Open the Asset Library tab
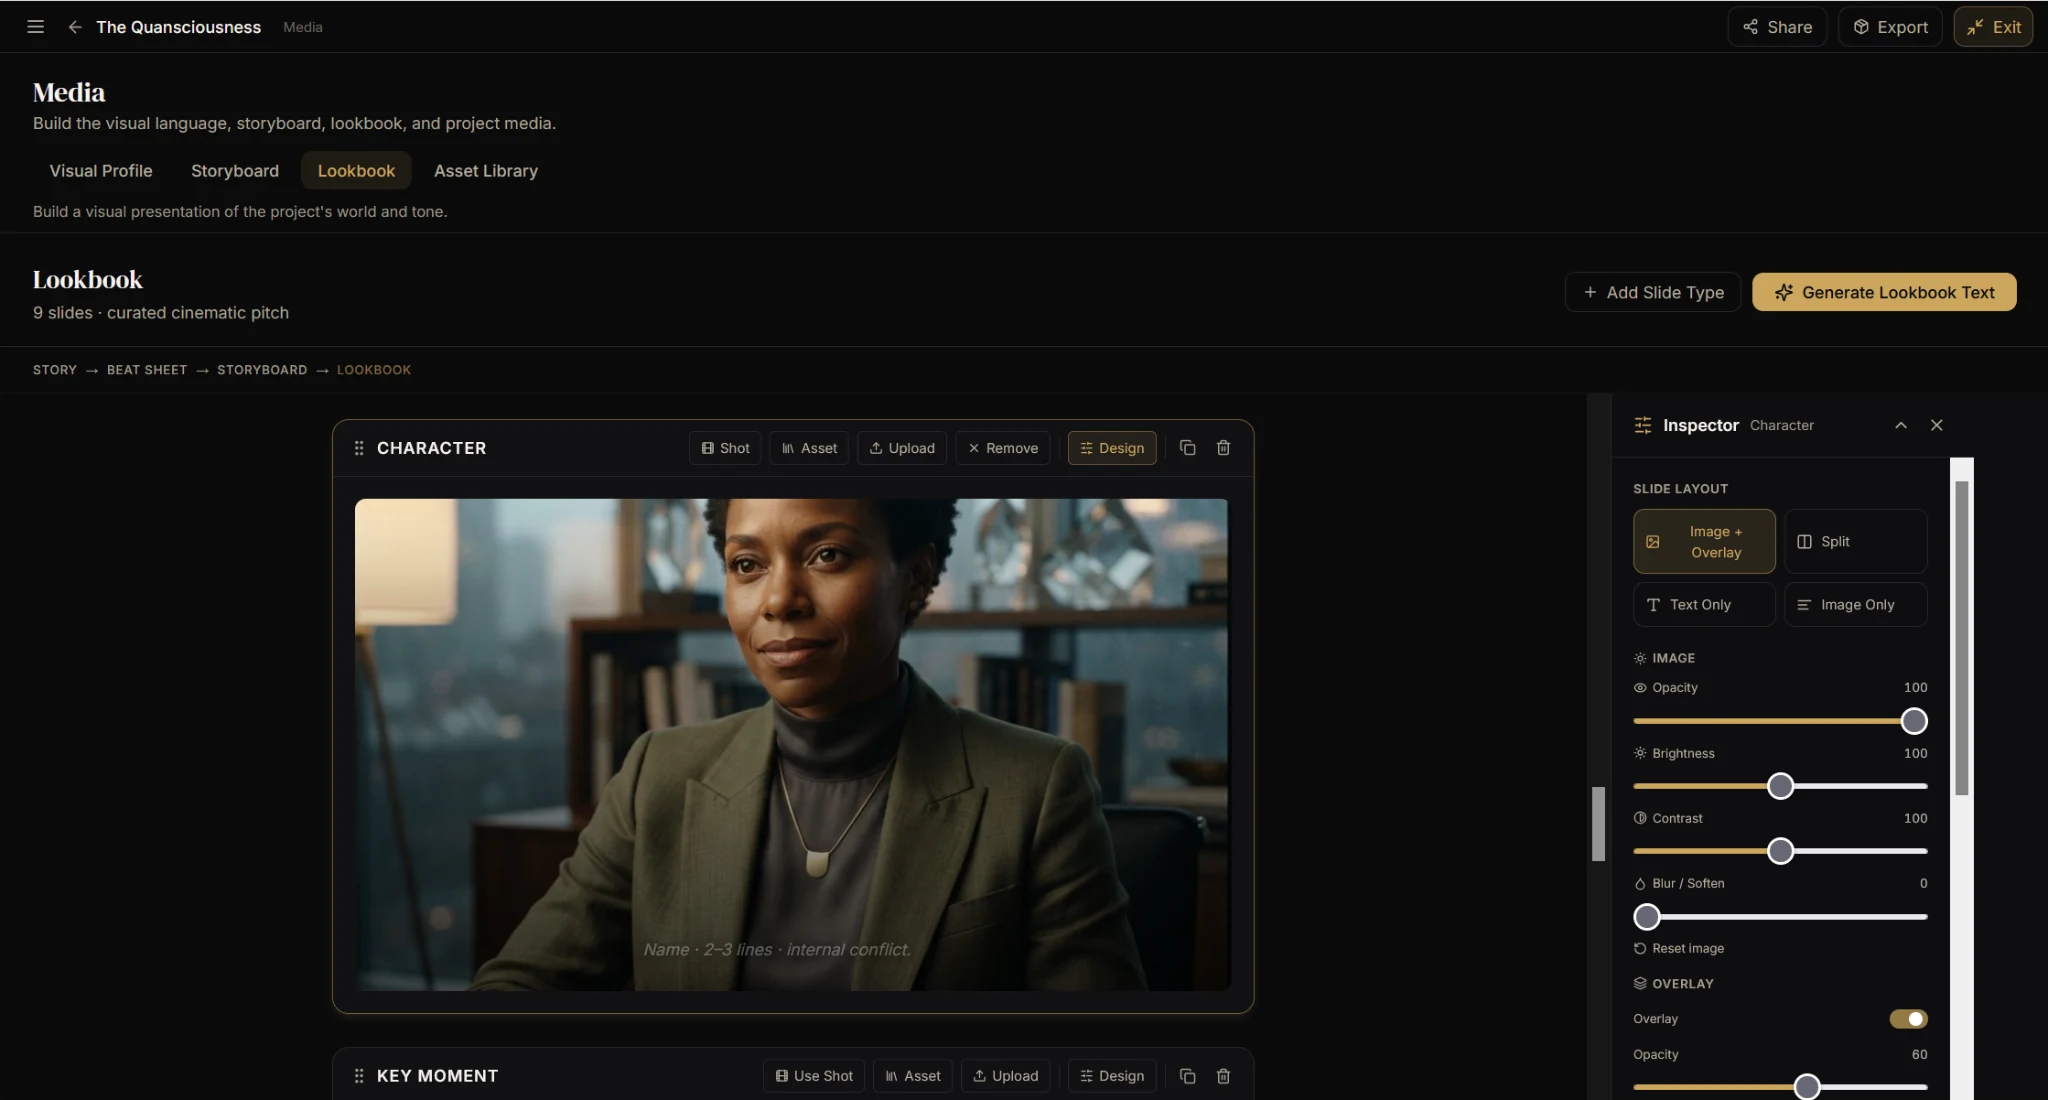 [486, 171]
